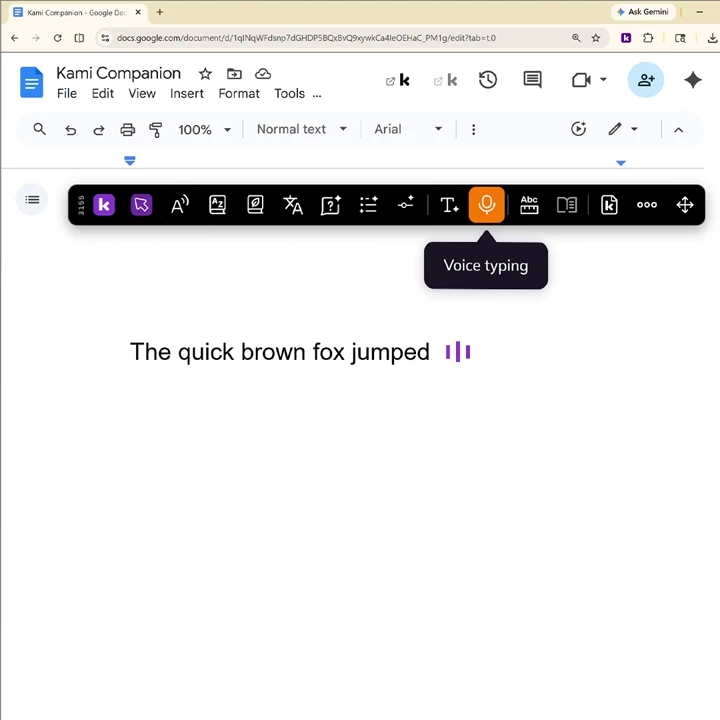720x720 pixels.
Task: Open Gemini sparkle in Docs header
Action: tap(692, 80)
